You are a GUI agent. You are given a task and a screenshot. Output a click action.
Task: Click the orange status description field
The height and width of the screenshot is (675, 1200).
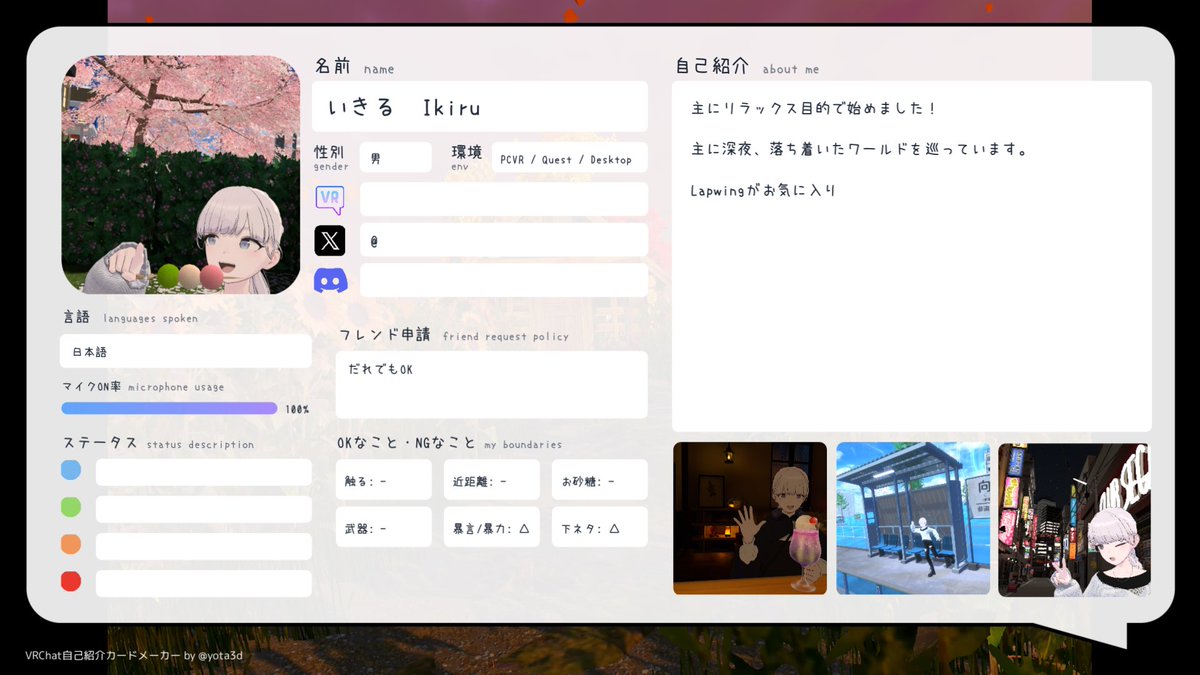pos(204,546)
